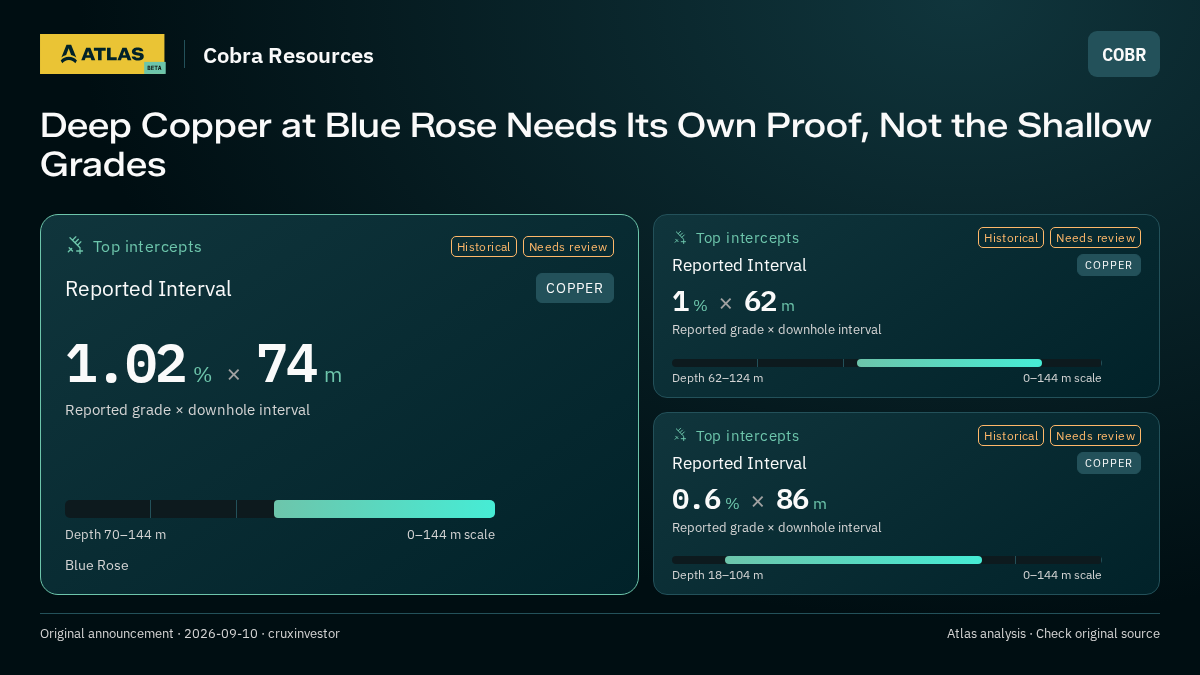Click Reported Interval title in the 1.02% card
This screenshot has width=1200, height=675.
coord(148,289)
